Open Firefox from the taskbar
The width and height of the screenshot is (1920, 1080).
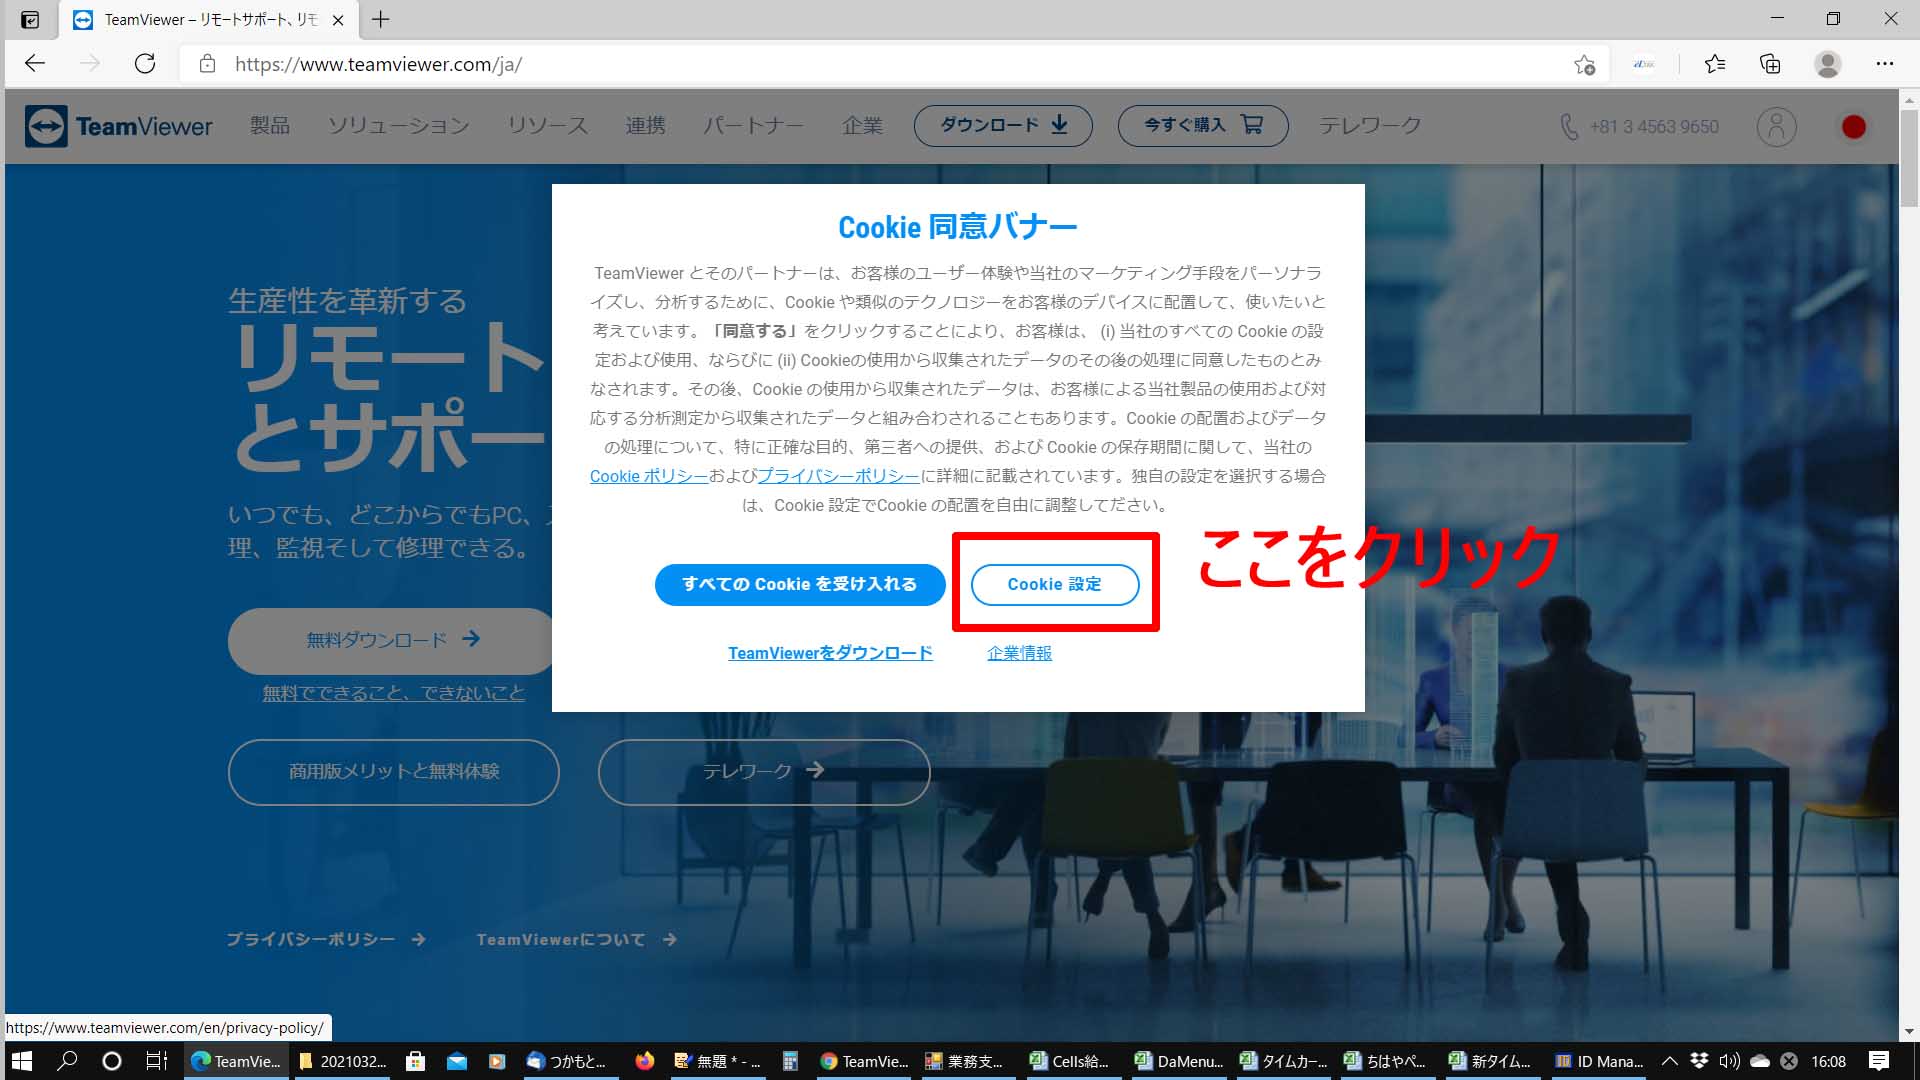point(645,1061)
